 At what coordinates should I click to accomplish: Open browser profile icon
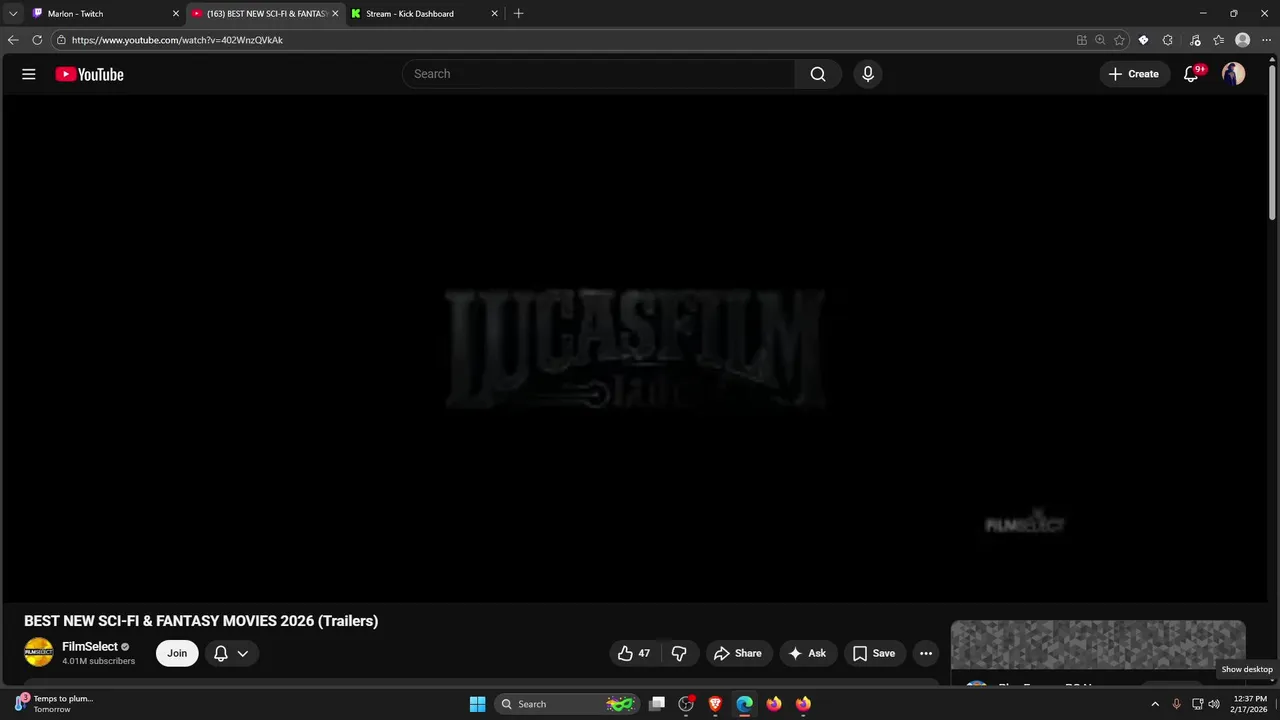point(1243,40)
